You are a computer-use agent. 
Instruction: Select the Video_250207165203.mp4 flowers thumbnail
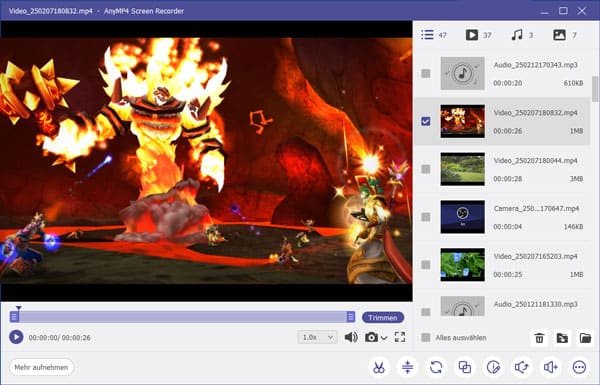[462, 265]
